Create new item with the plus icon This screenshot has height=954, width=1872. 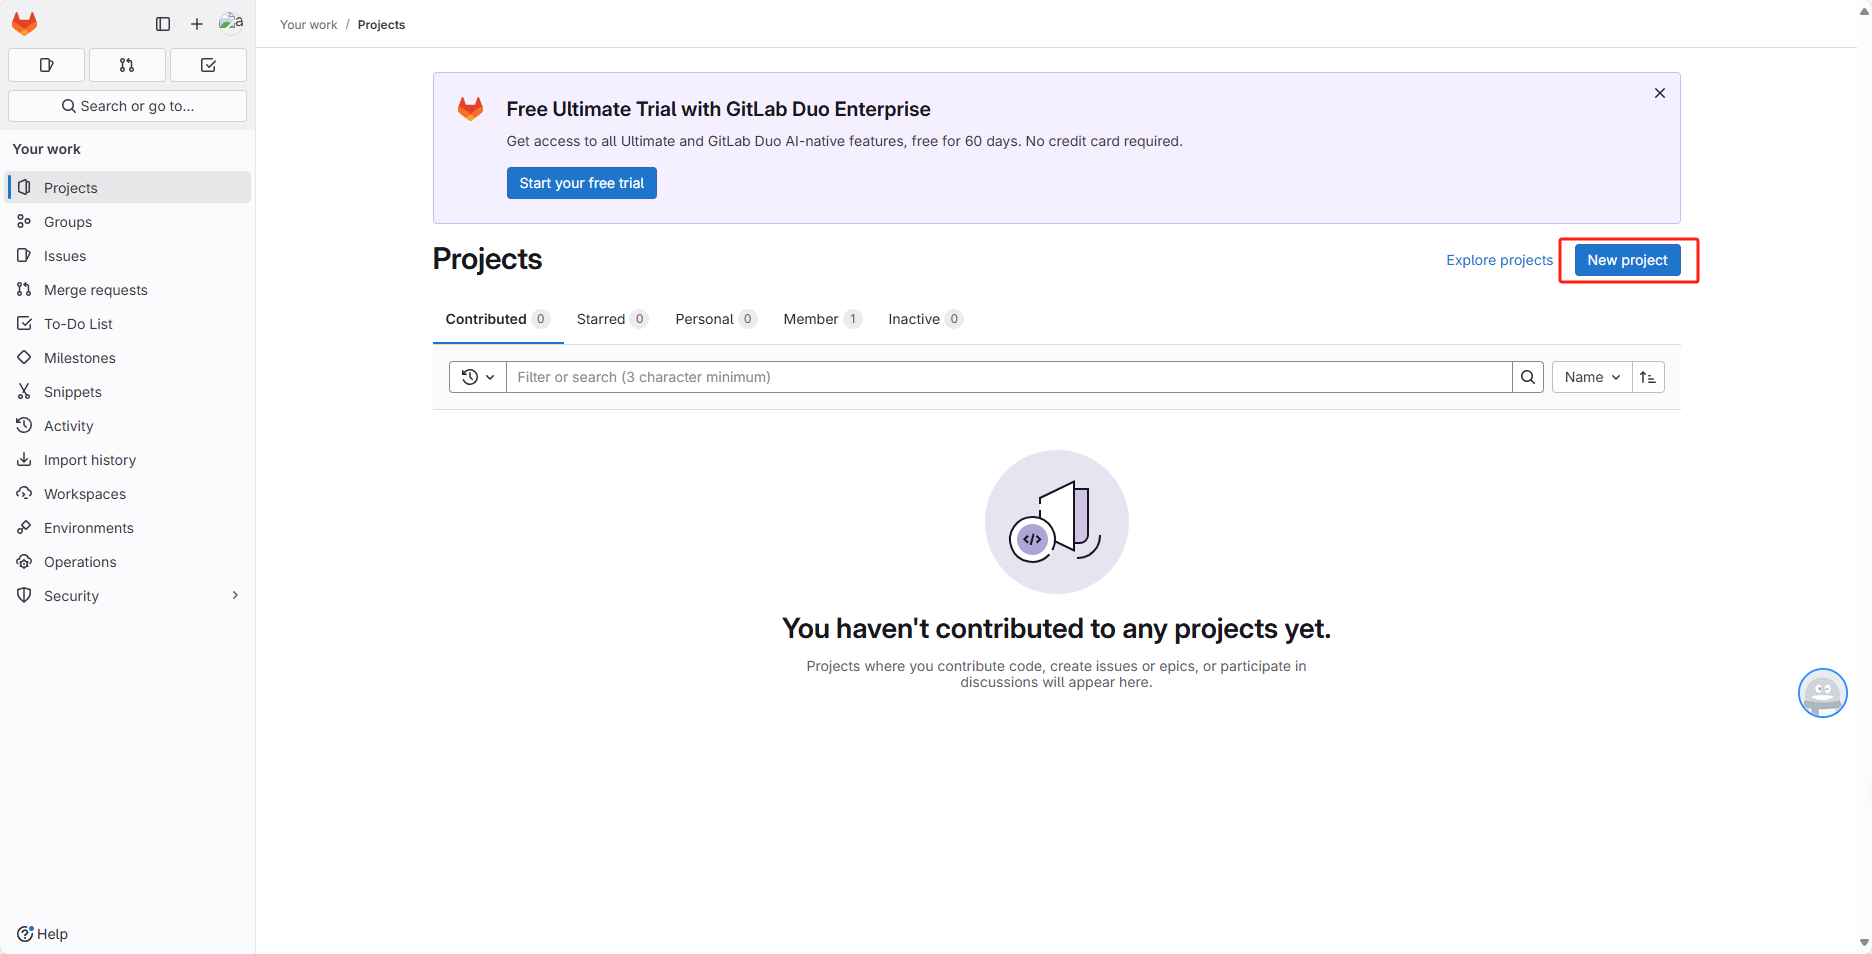coord(196,23)
